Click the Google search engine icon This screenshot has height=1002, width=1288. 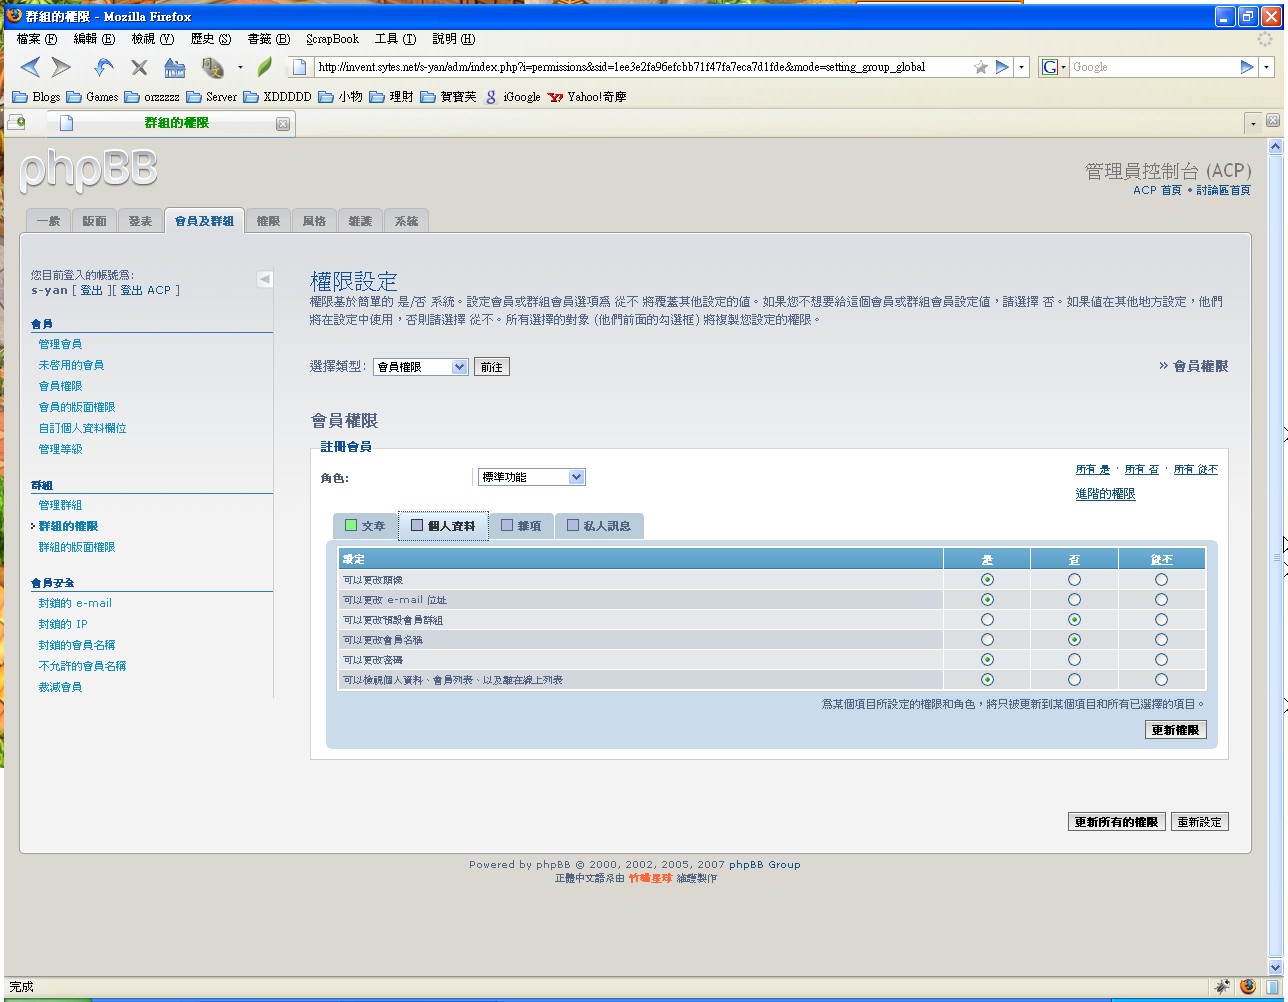tap(1050, 67)
